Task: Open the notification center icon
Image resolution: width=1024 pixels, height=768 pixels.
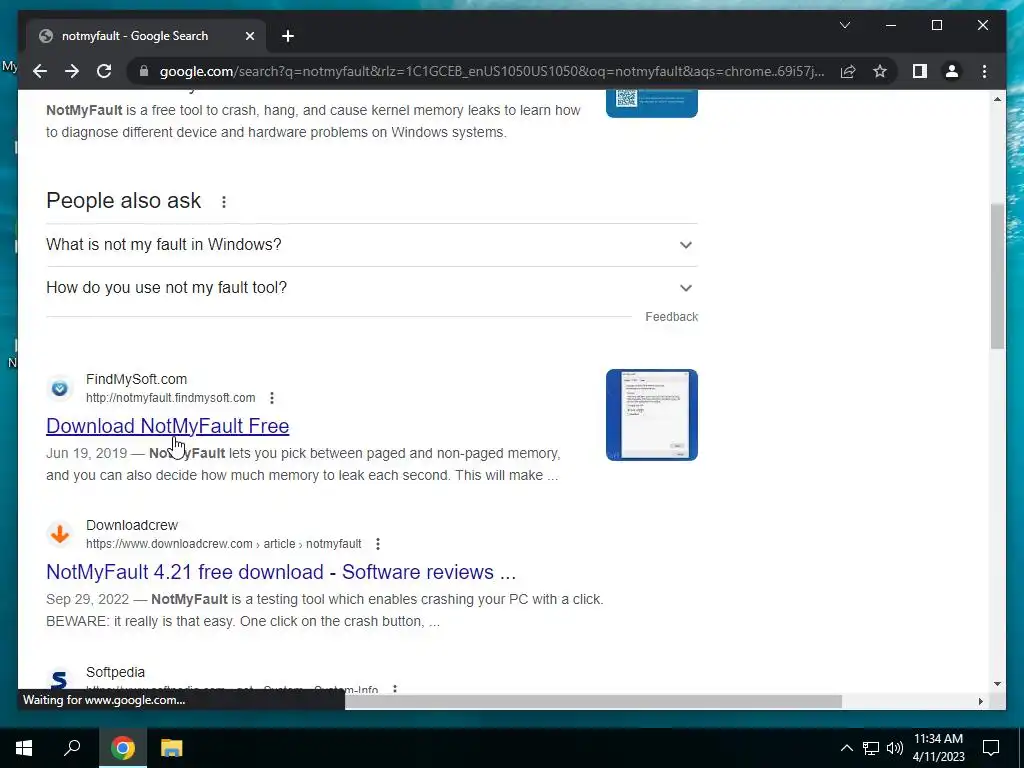Action: (x=991, y=748)
